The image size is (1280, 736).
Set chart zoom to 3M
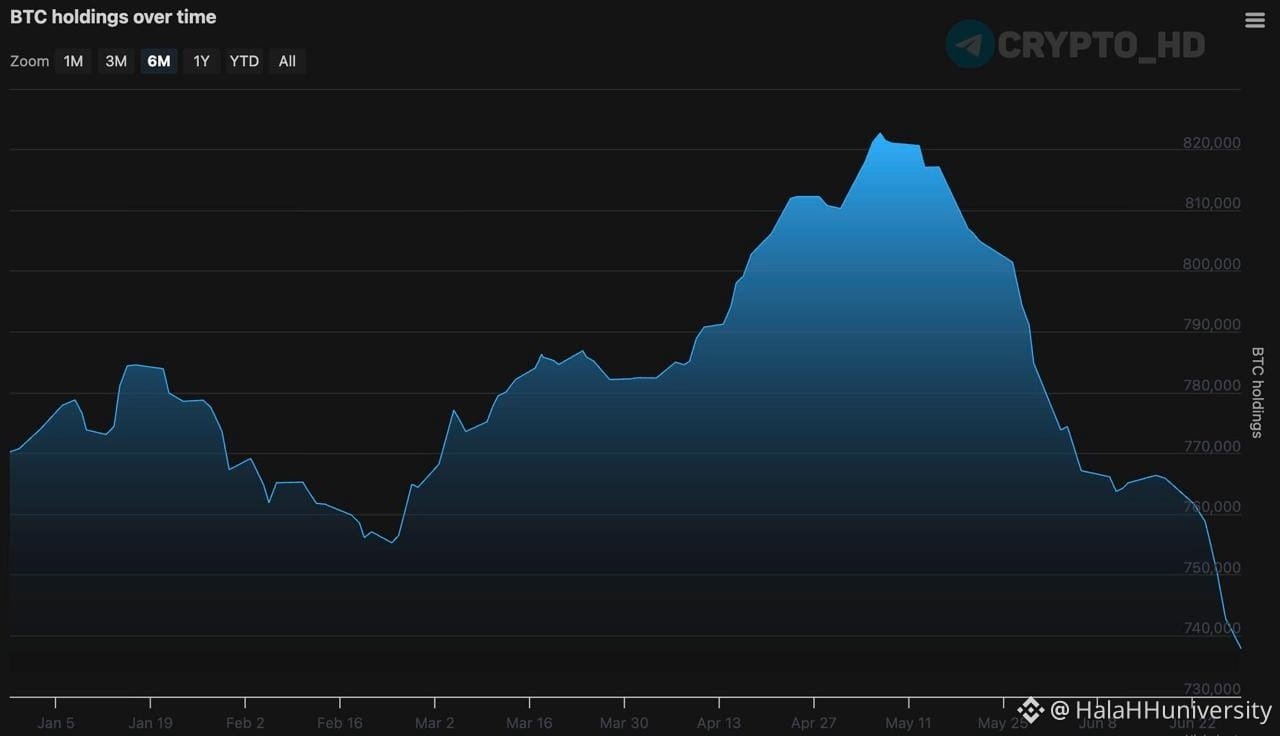coord(116,61)
